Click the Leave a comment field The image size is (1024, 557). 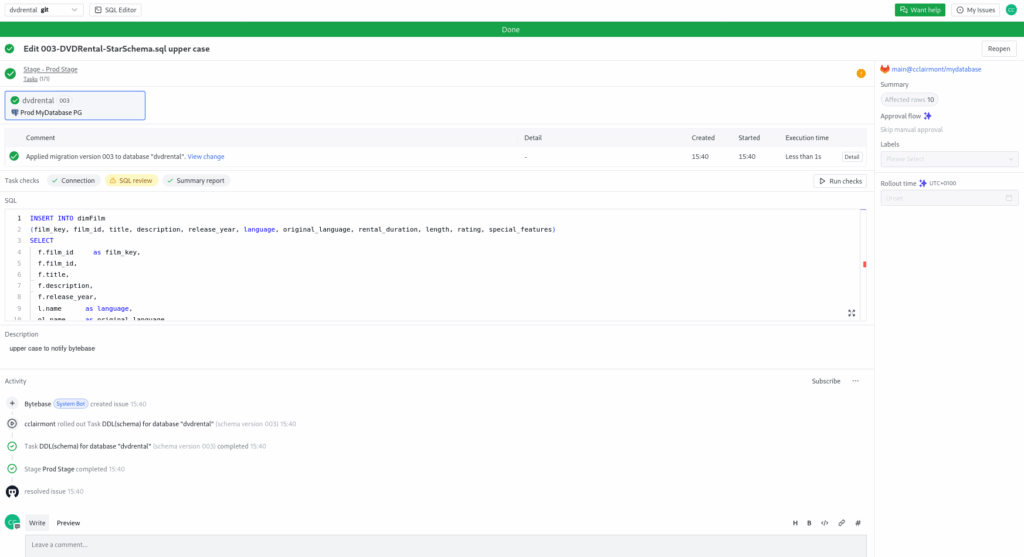point(446,545)
